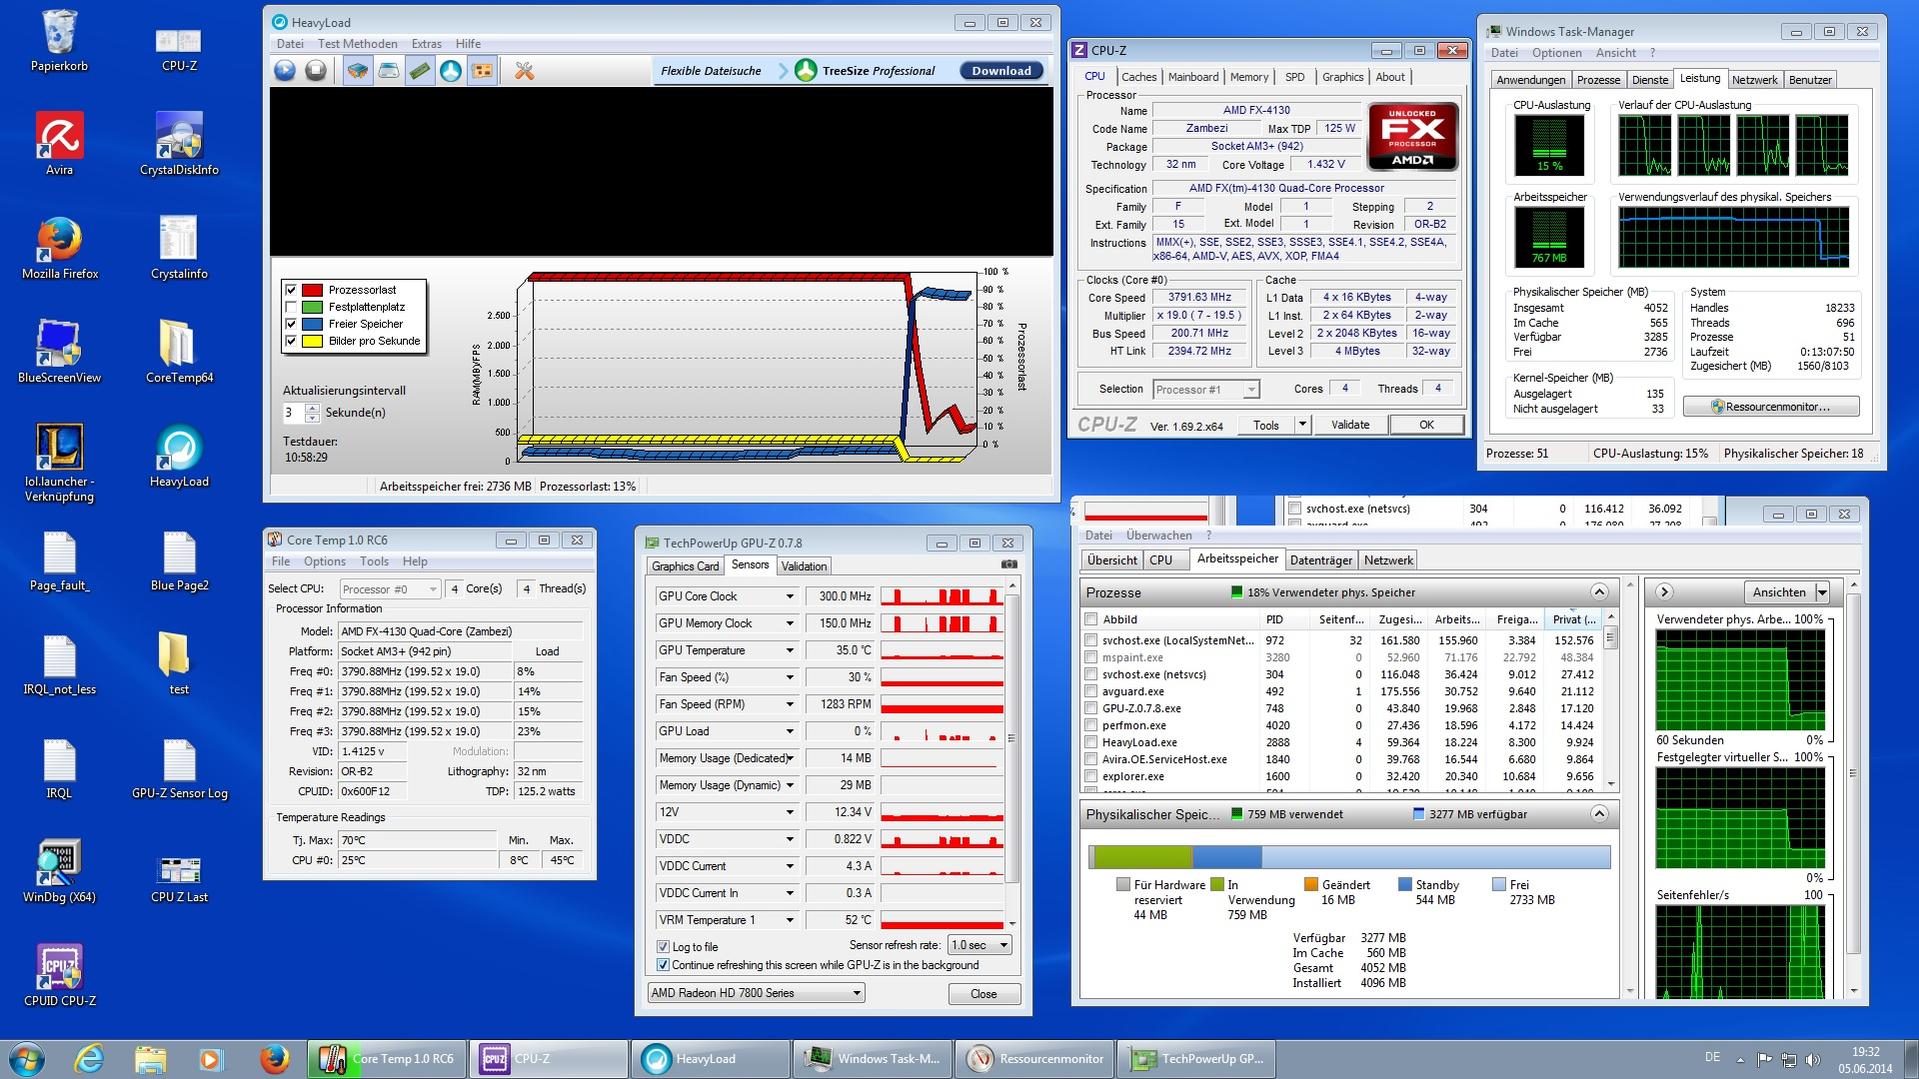Click the Download button in HeavyLoad banner
Screen dimensions: 1919x1079
tap(1001, 71)
